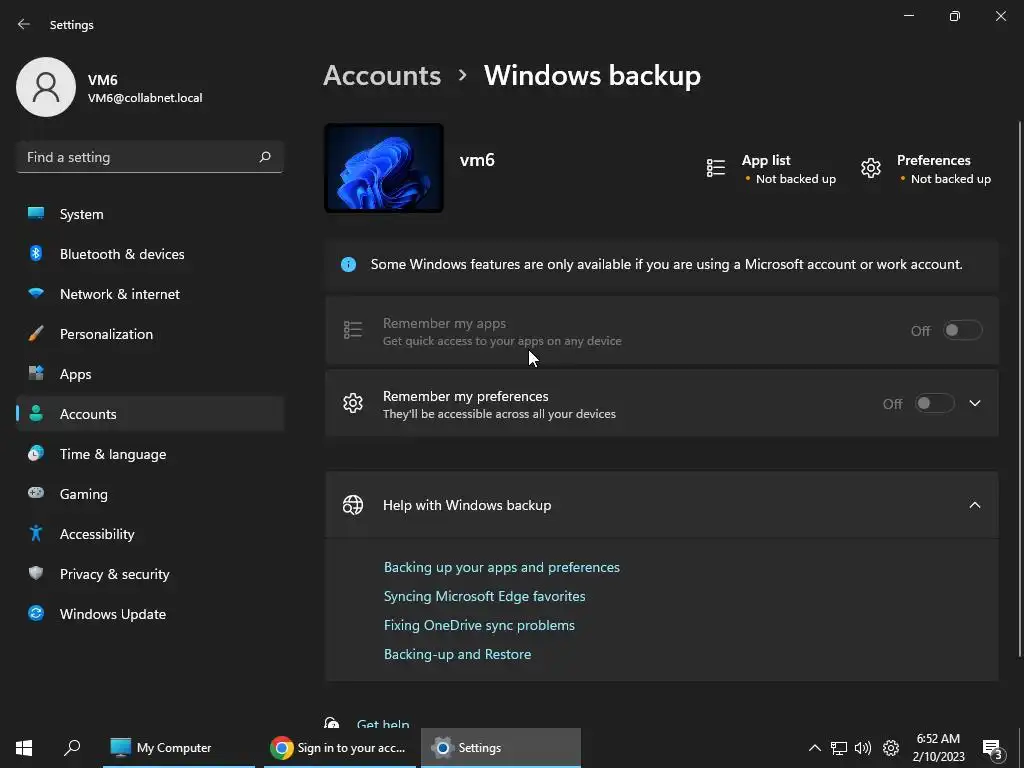
Task: Click the search magnifier in Find a setting
Action: coord(265,157)
